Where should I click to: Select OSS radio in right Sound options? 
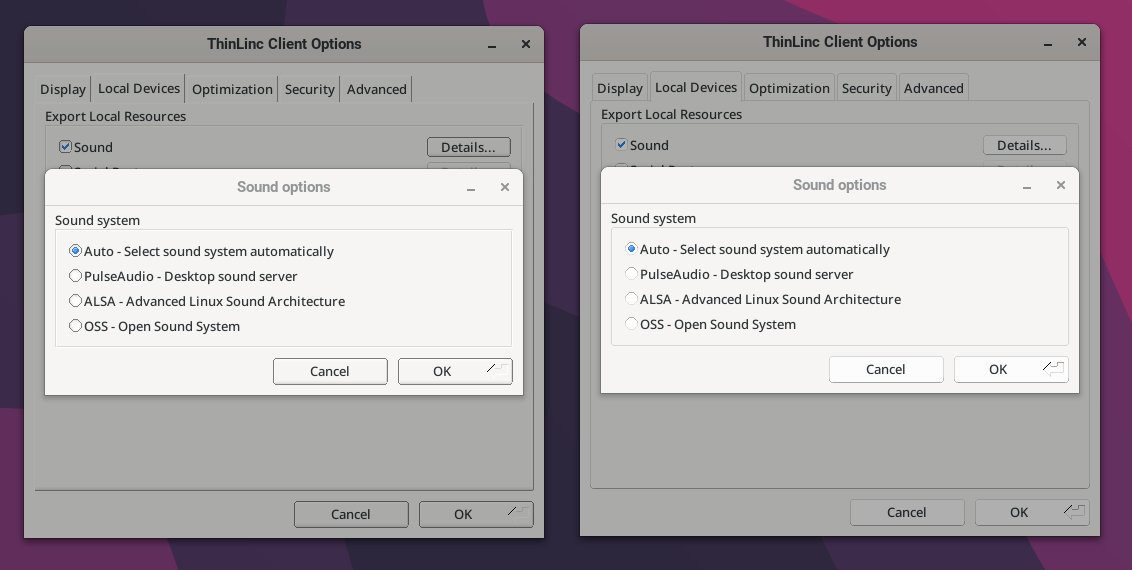pyautogui.click(x=631, y=324)
